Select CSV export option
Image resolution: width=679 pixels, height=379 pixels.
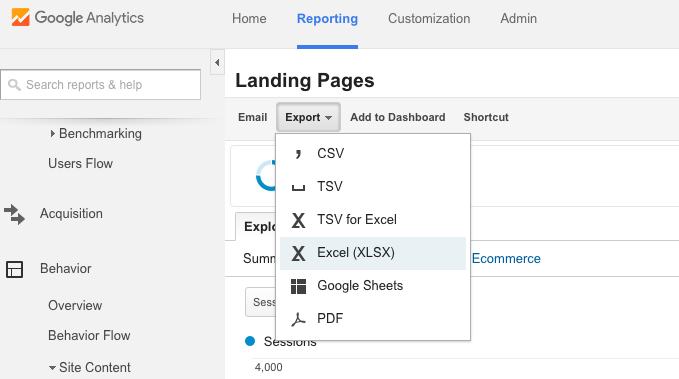click(x=373, y=153)
